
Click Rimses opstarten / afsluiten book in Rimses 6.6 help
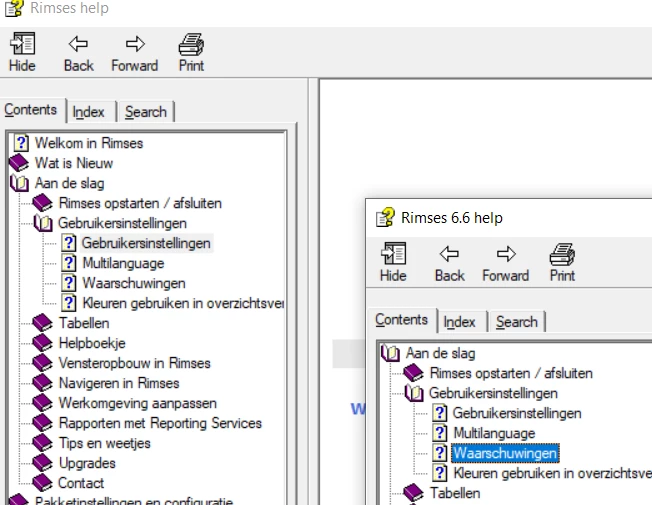coord(413,373)
